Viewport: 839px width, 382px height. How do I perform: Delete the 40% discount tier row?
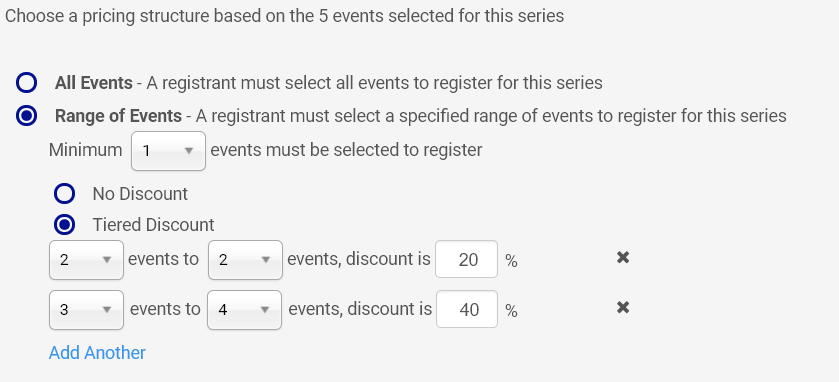(x=622, y=308)
